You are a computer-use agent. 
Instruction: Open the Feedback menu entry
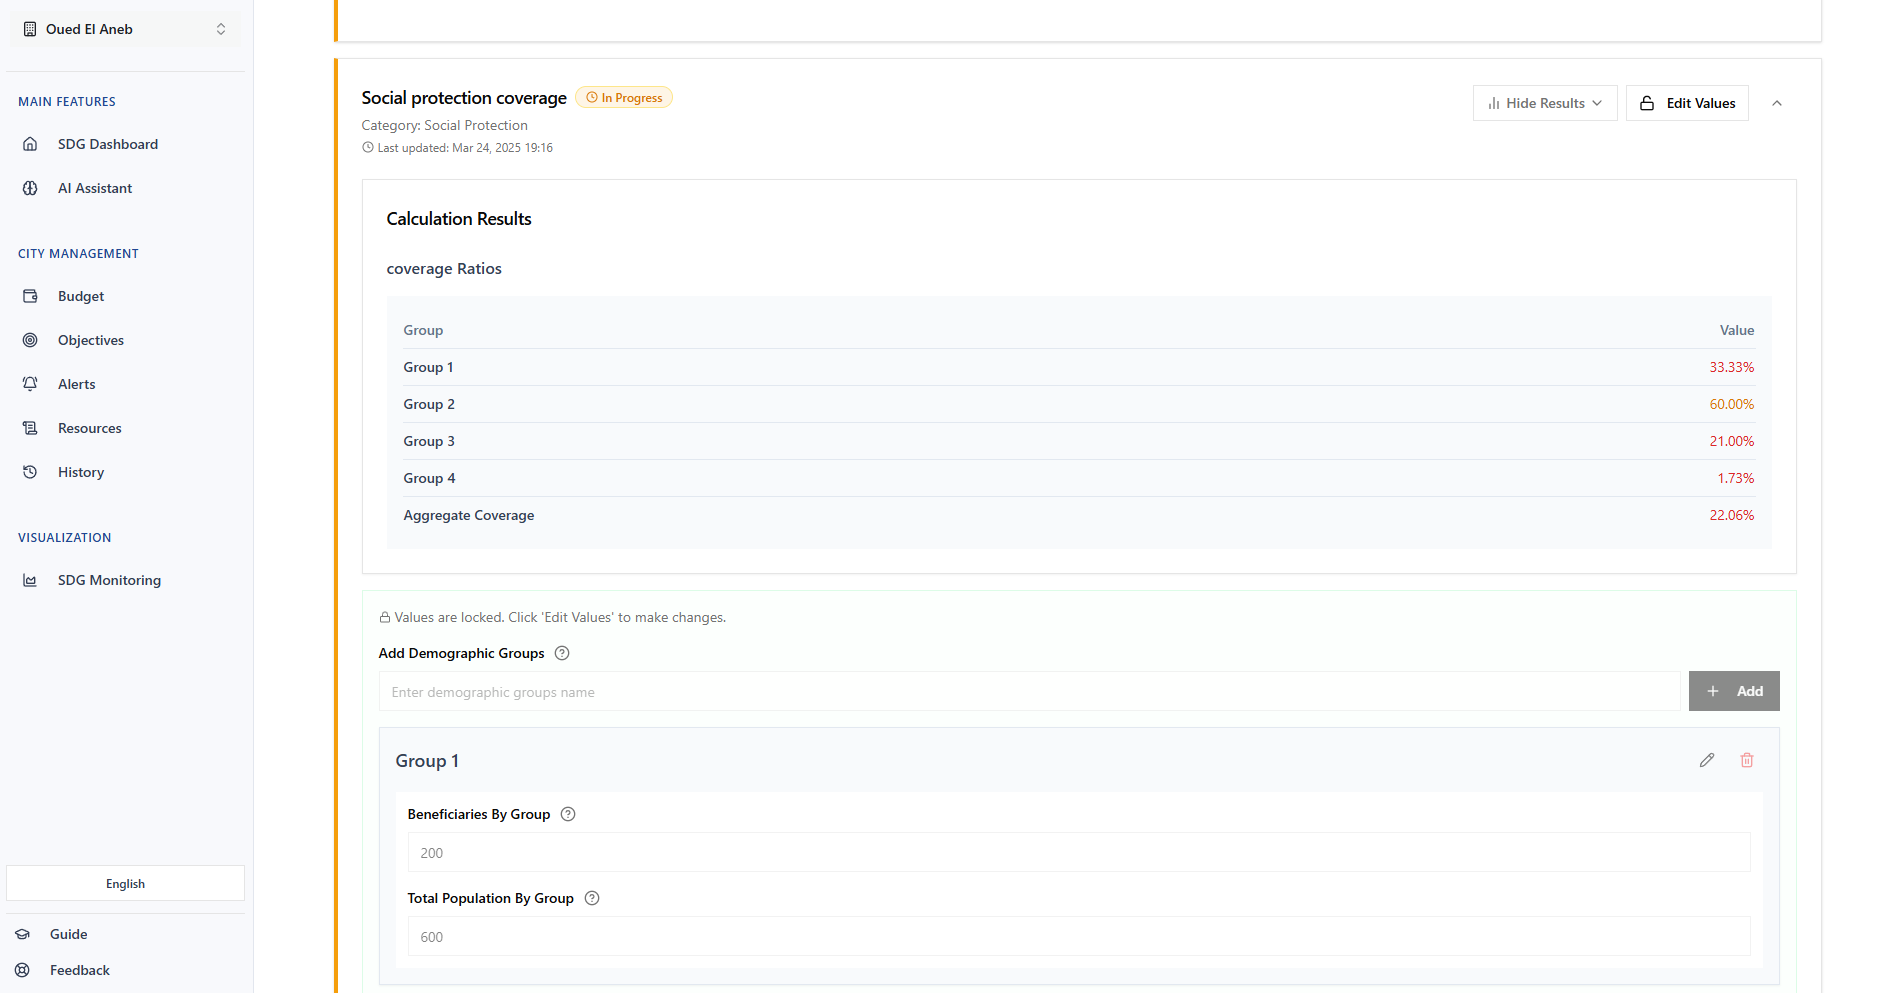[x=79, y=970]
